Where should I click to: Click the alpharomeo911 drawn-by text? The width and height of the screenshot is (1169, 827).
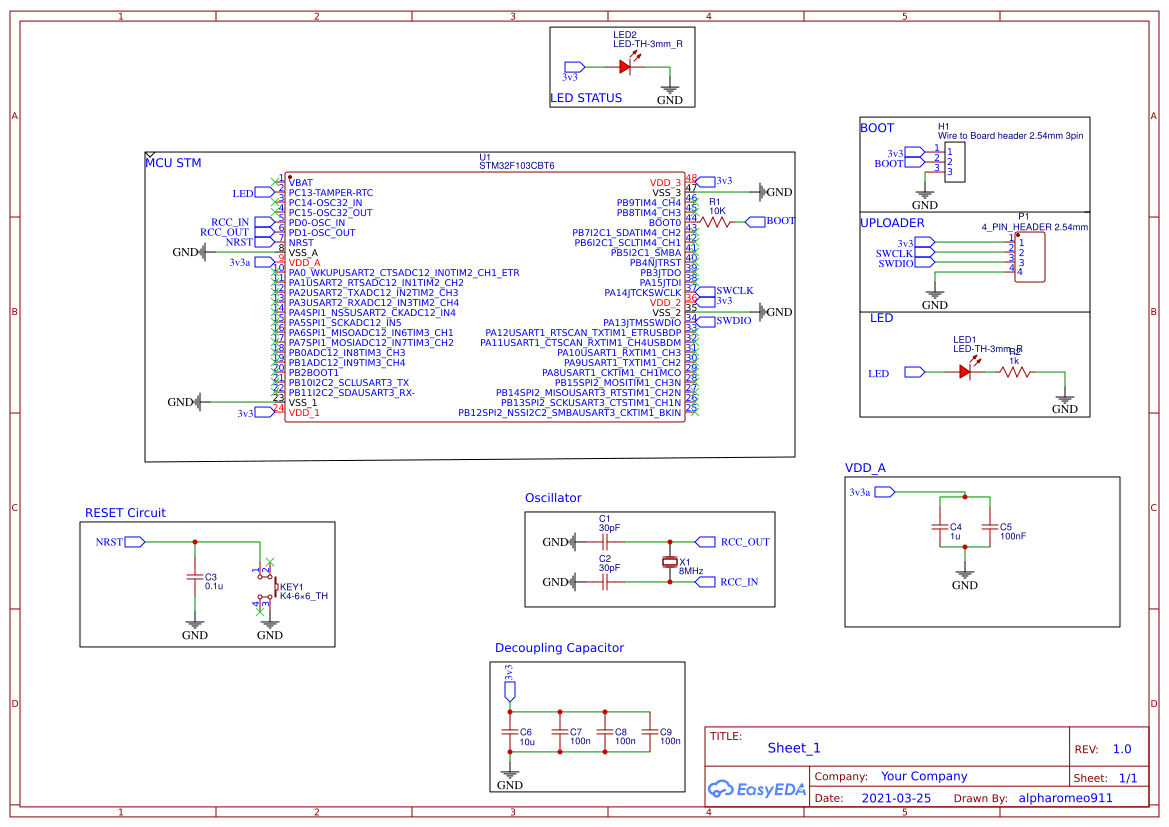[x=1064, y=797]
